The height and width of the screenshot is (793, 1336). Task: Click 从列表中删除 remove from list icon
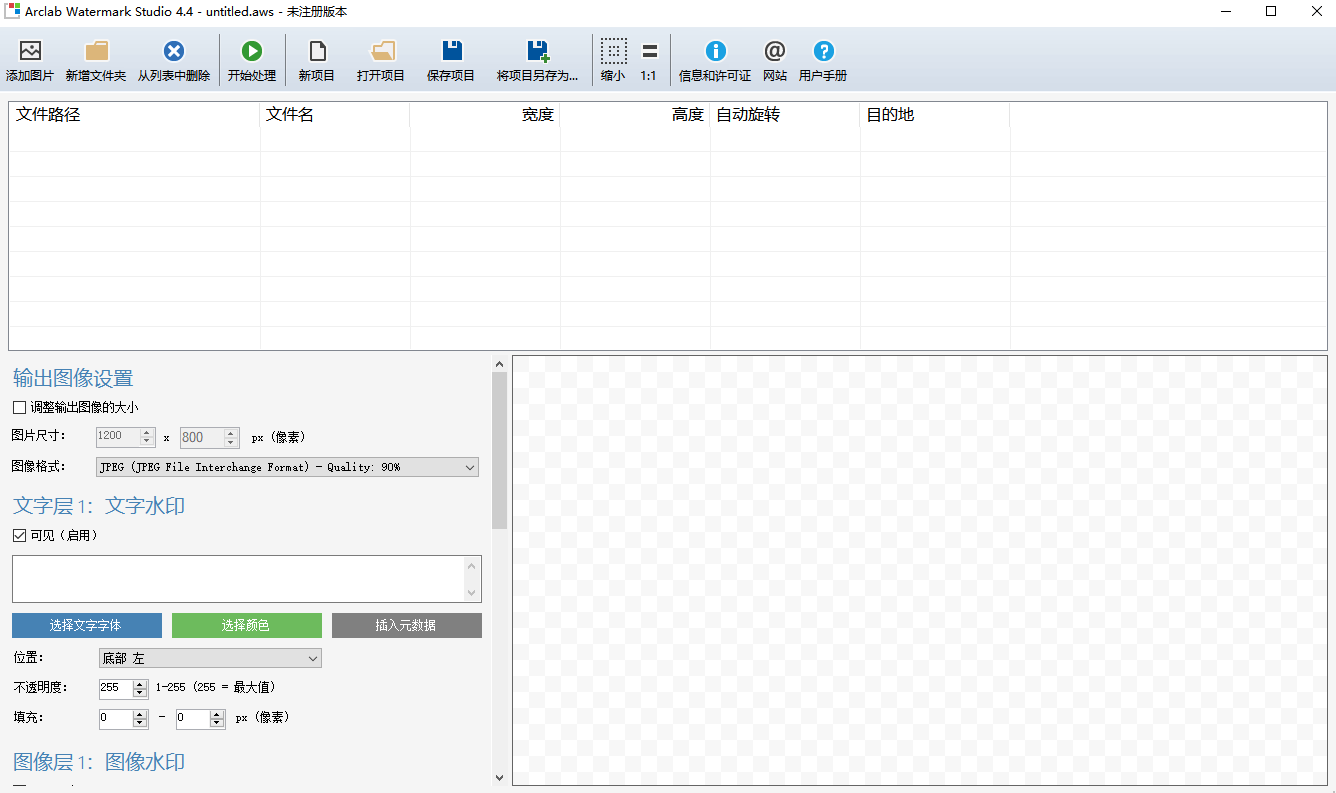(174, 51)
